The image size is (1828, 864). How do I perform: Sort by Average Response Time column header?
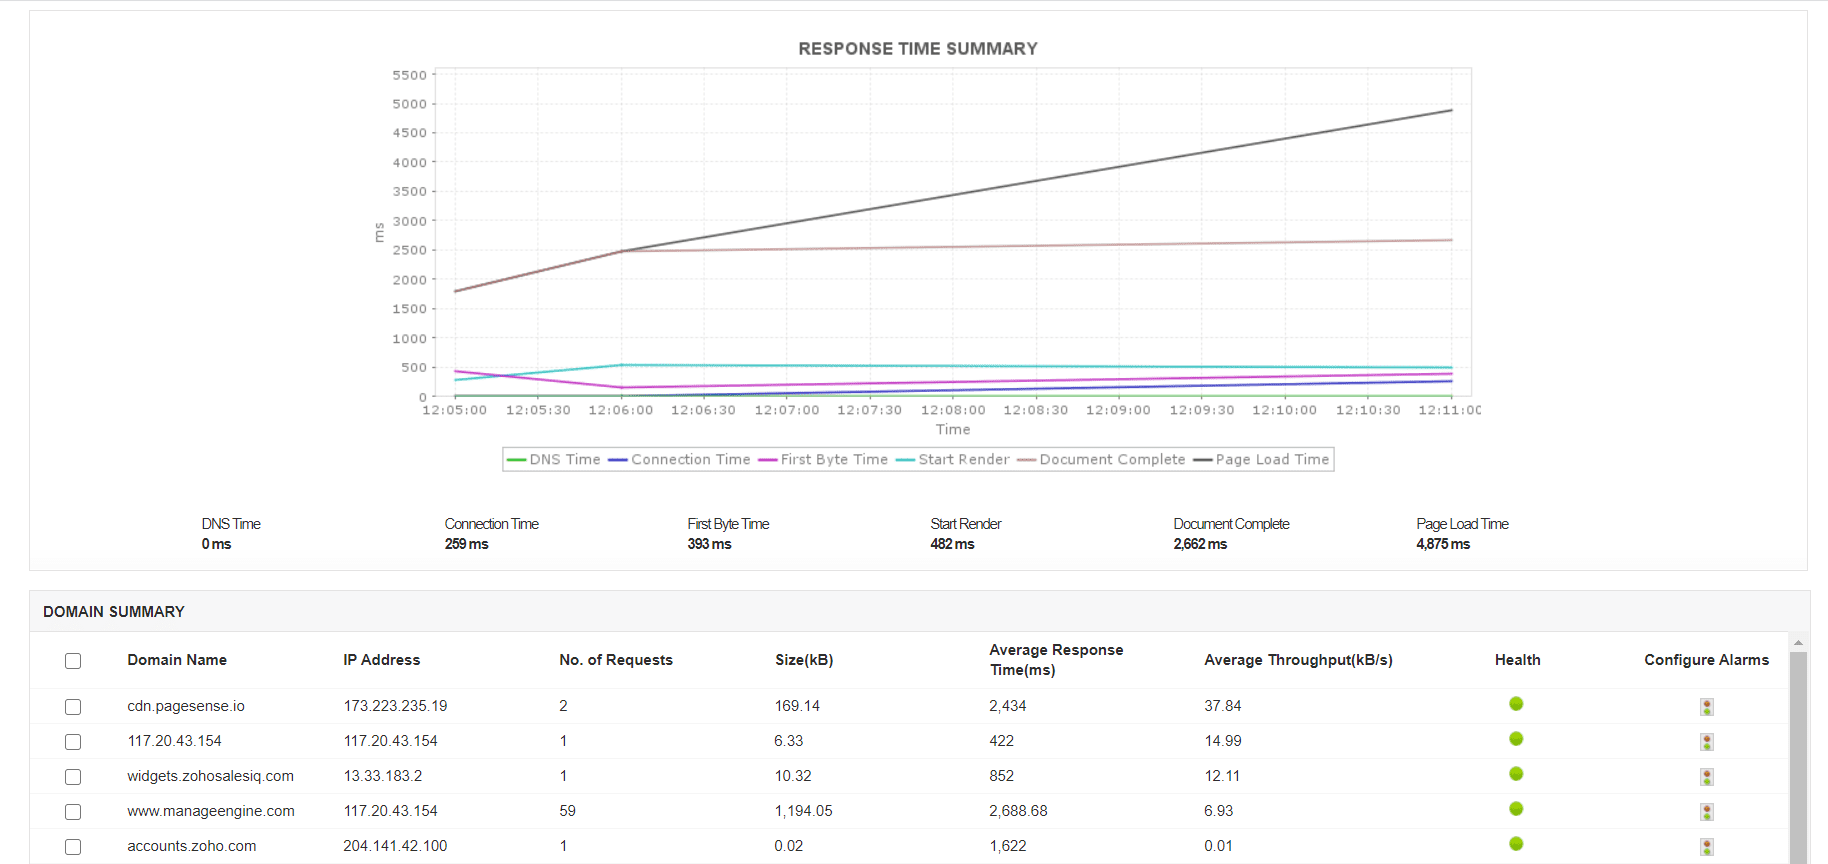click(x=1056, y=660)
